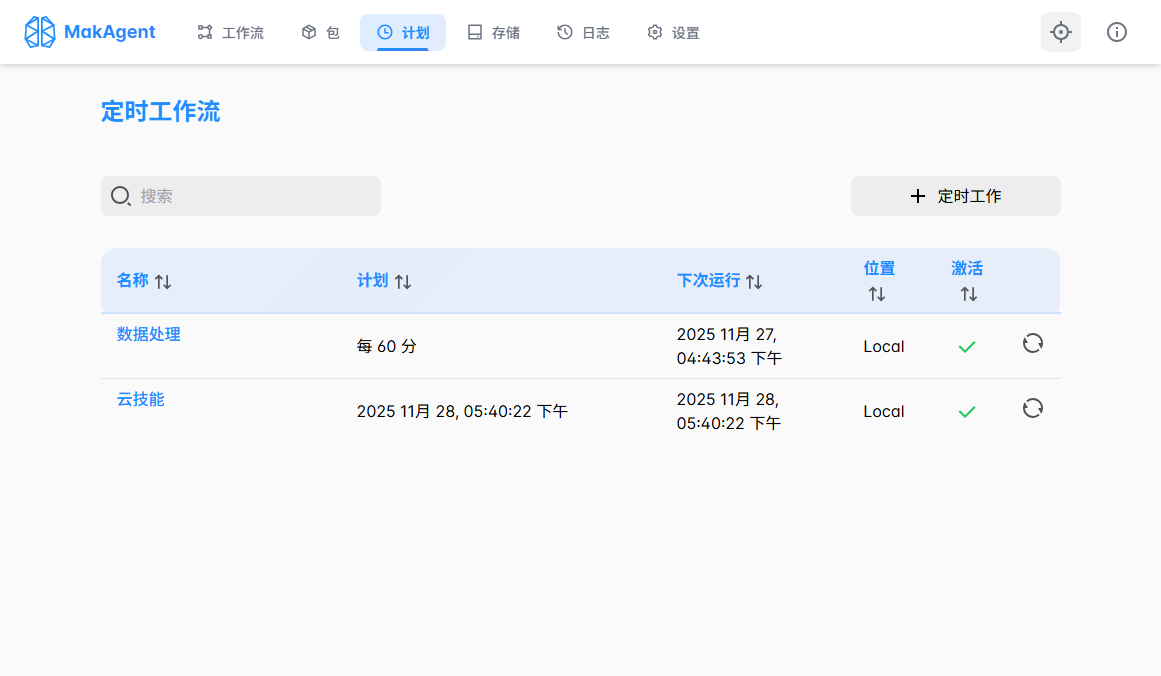
Task: Click refresh icon for 云技能 row
Action: 1032,408
